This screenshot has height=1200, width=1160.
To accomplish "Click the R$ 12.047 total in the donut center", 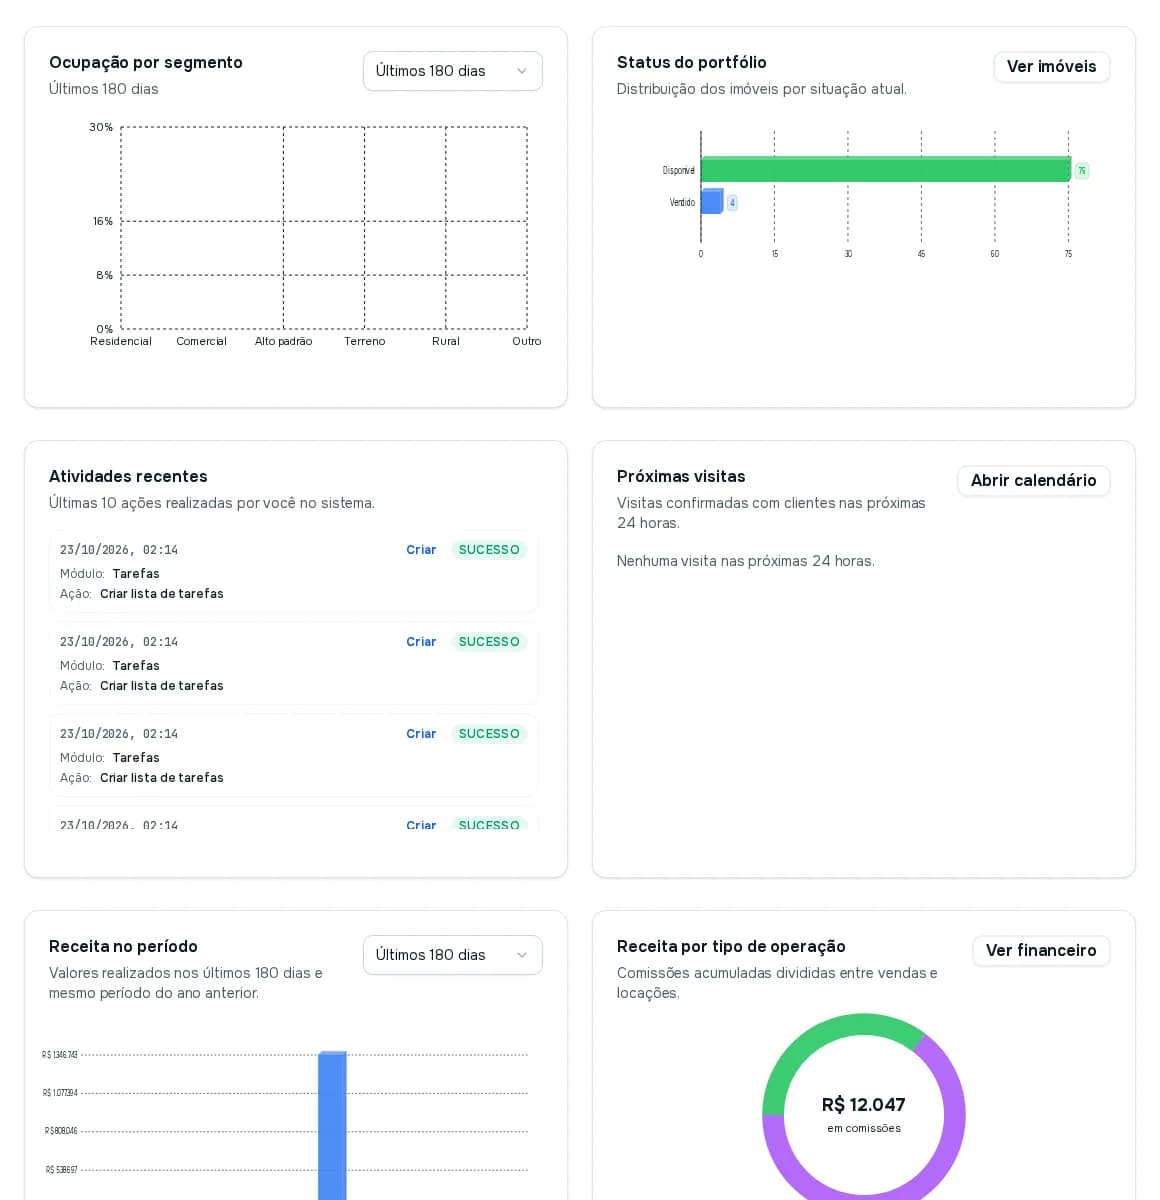I will pos(863,1105).
